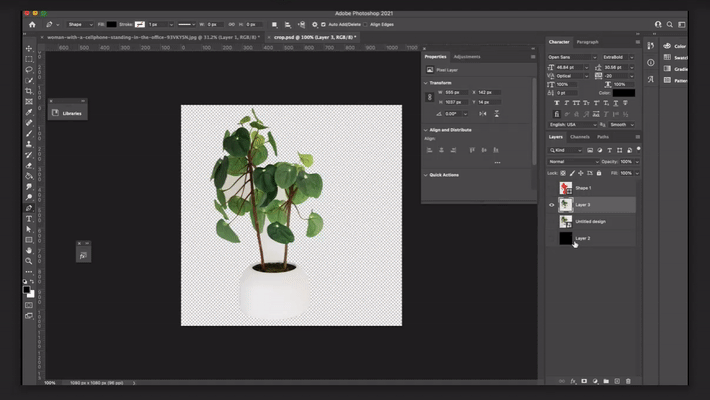Click the search icon at top right

[670, 24]
